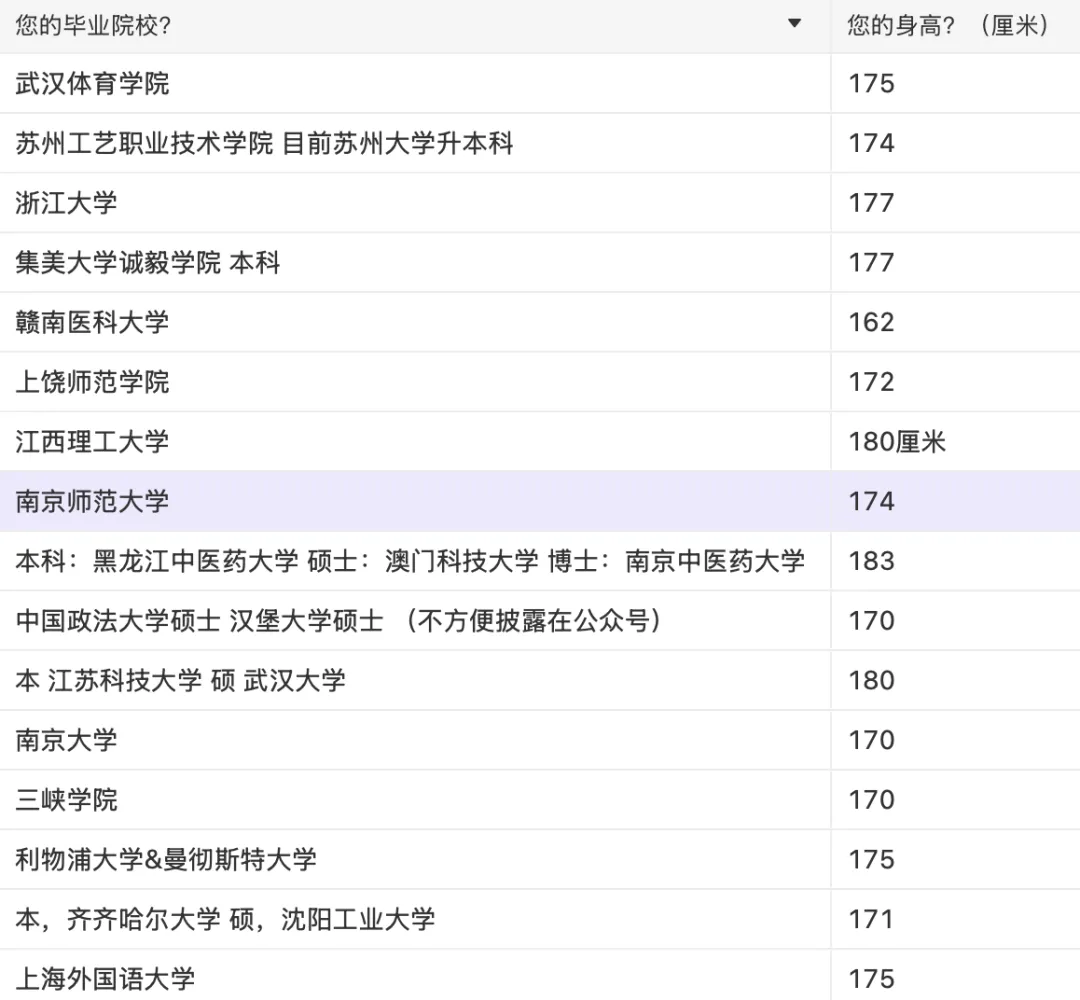
Task: Click the 180厘米 height cell
Action: click(x=955, y=441)
